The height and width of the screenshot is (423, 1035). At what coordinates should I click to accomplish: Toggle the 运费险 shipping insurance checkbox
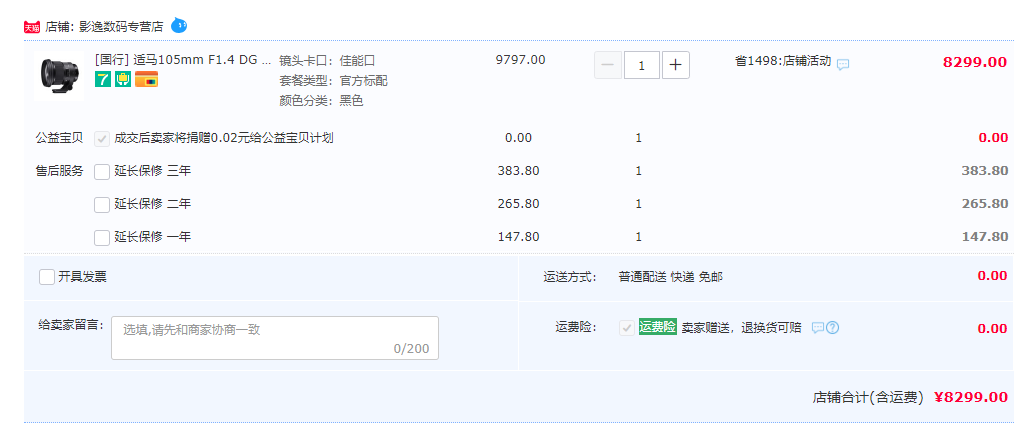coord(626,327)
